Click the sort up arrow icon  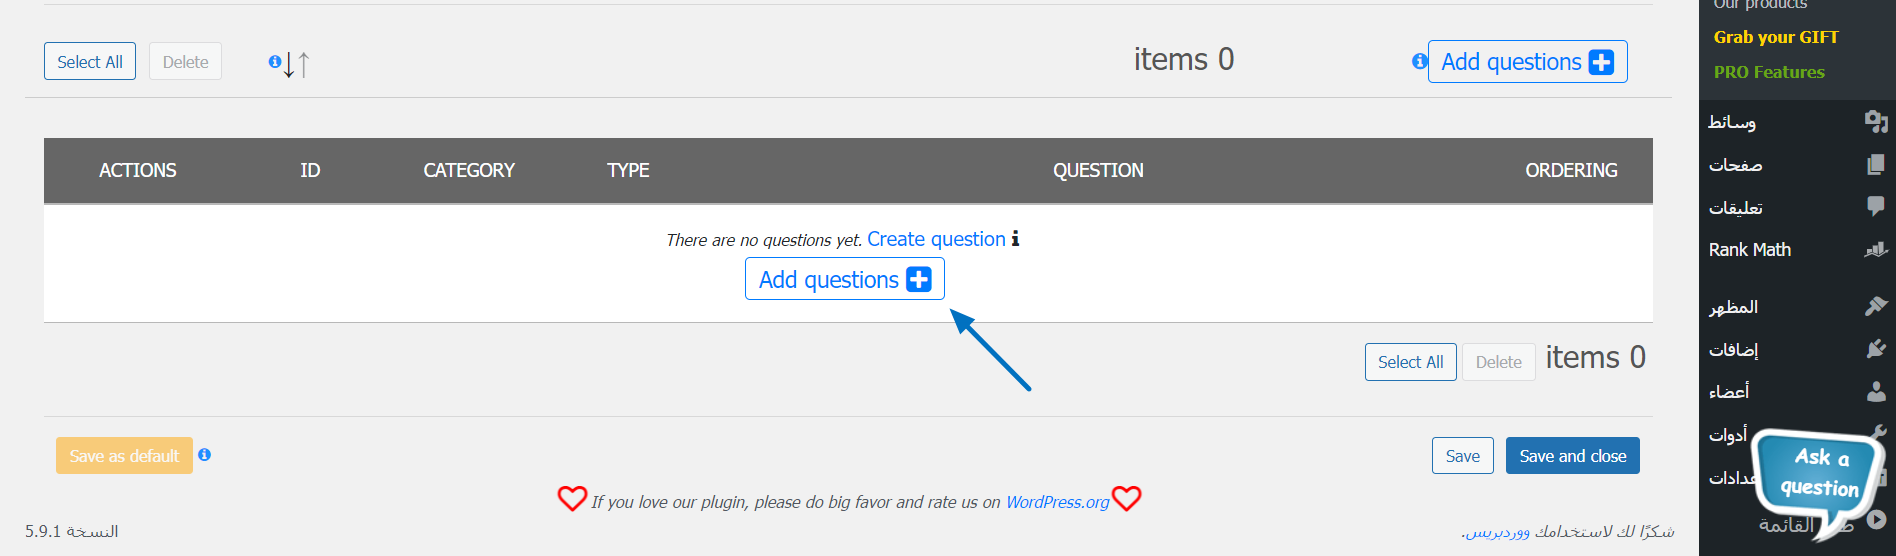pos(304,65)
